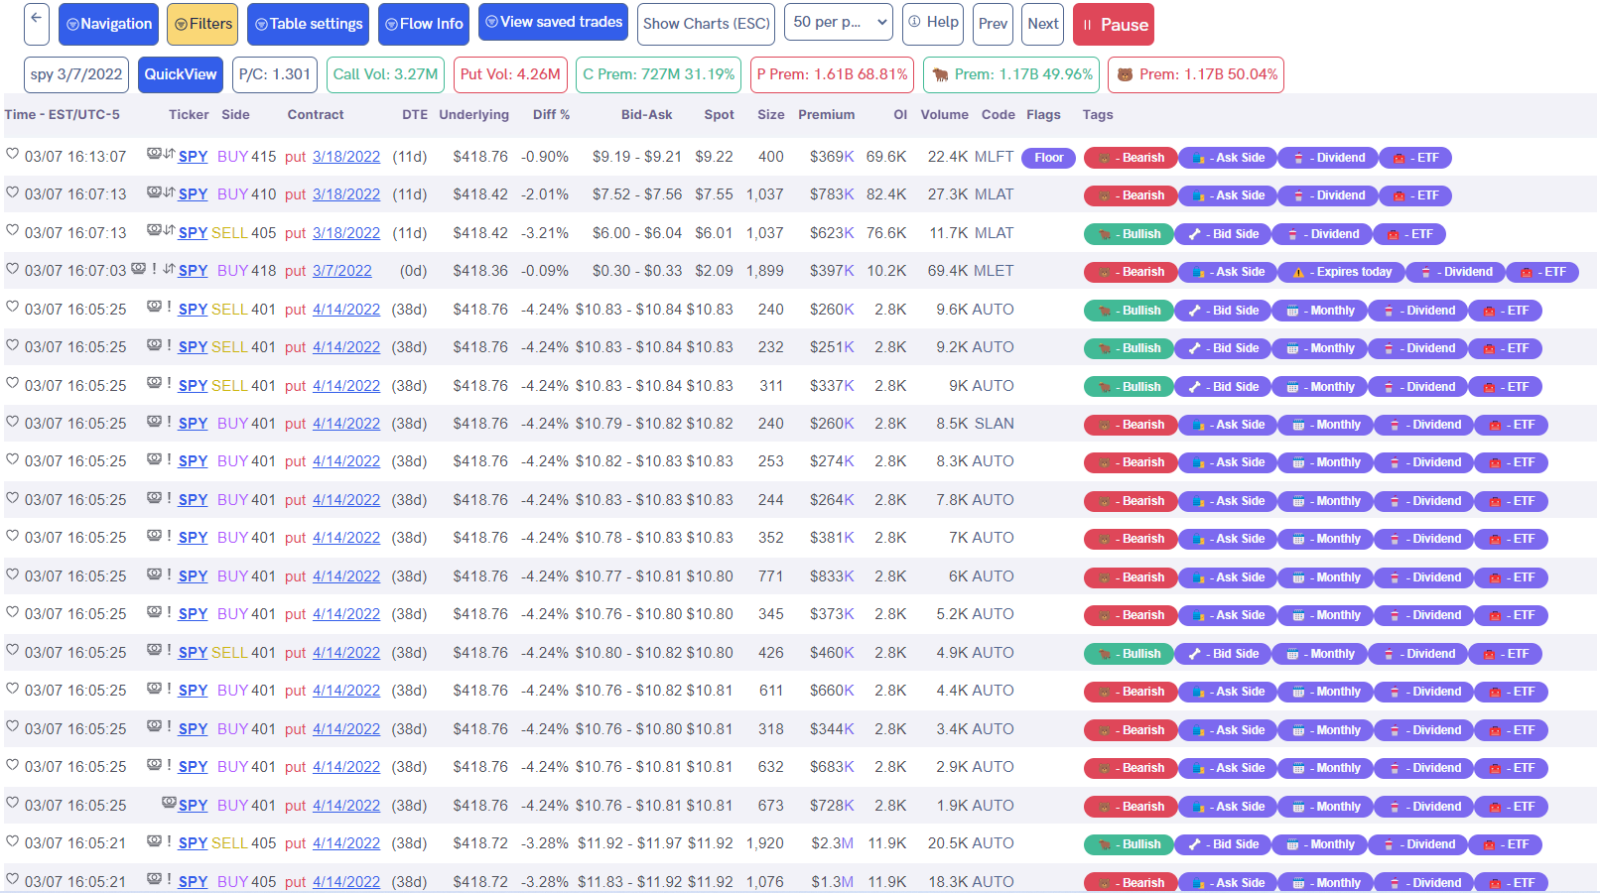This screenshot has width=1600, height=893.
Task: Click the face icon in the $728K premium row
Action: point(169,803)
